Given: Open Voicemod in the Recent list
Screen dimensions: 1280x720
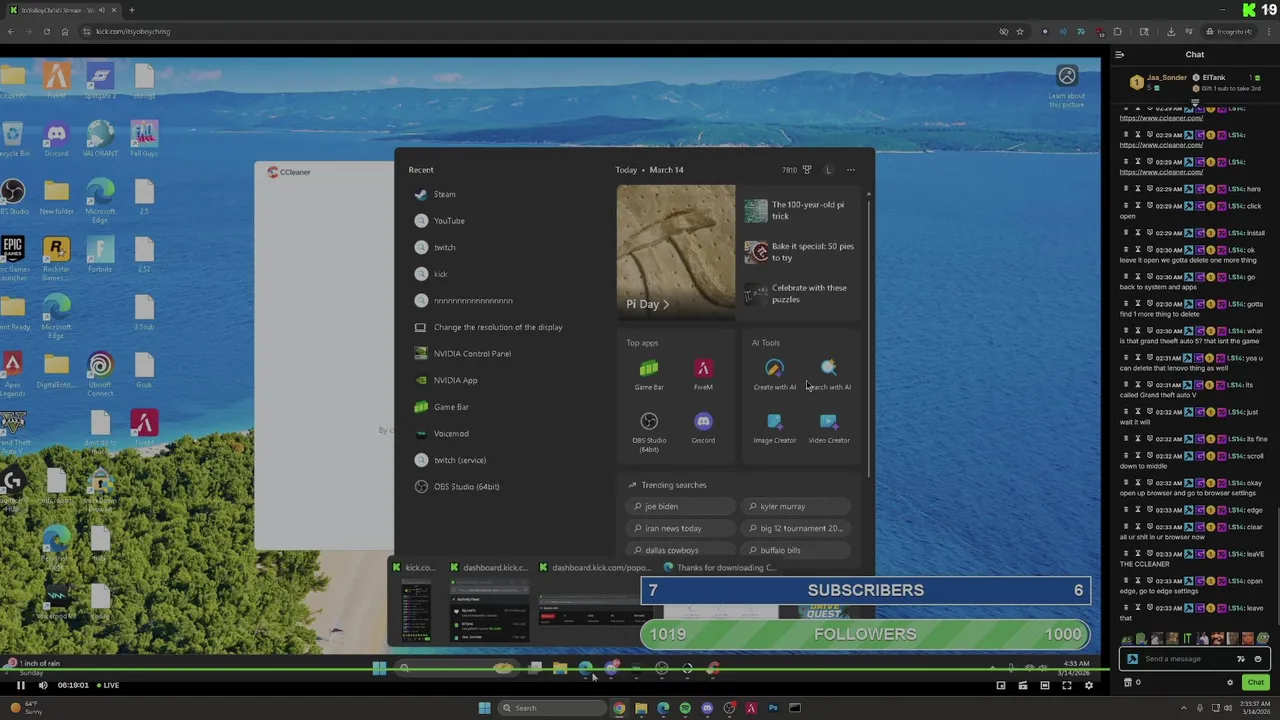Looking at the screenshot, I should pos(451,434).
